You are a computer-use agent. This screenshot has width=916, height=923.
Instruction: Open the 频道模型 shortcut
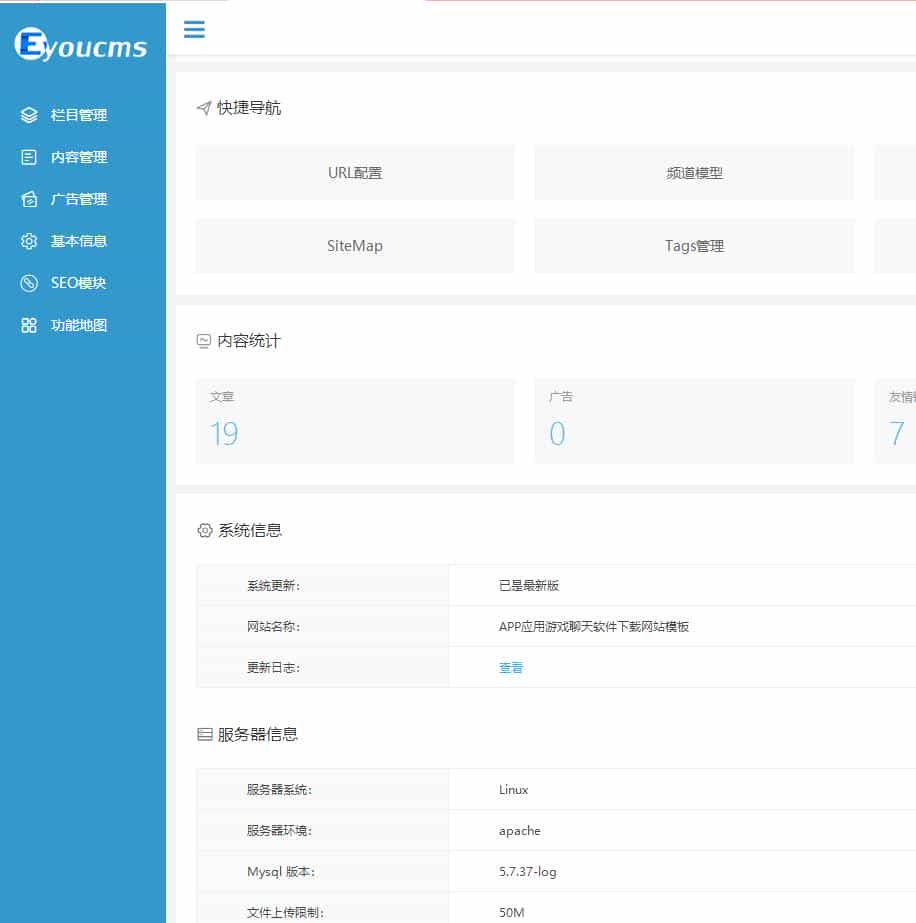(x=694, y=172)
